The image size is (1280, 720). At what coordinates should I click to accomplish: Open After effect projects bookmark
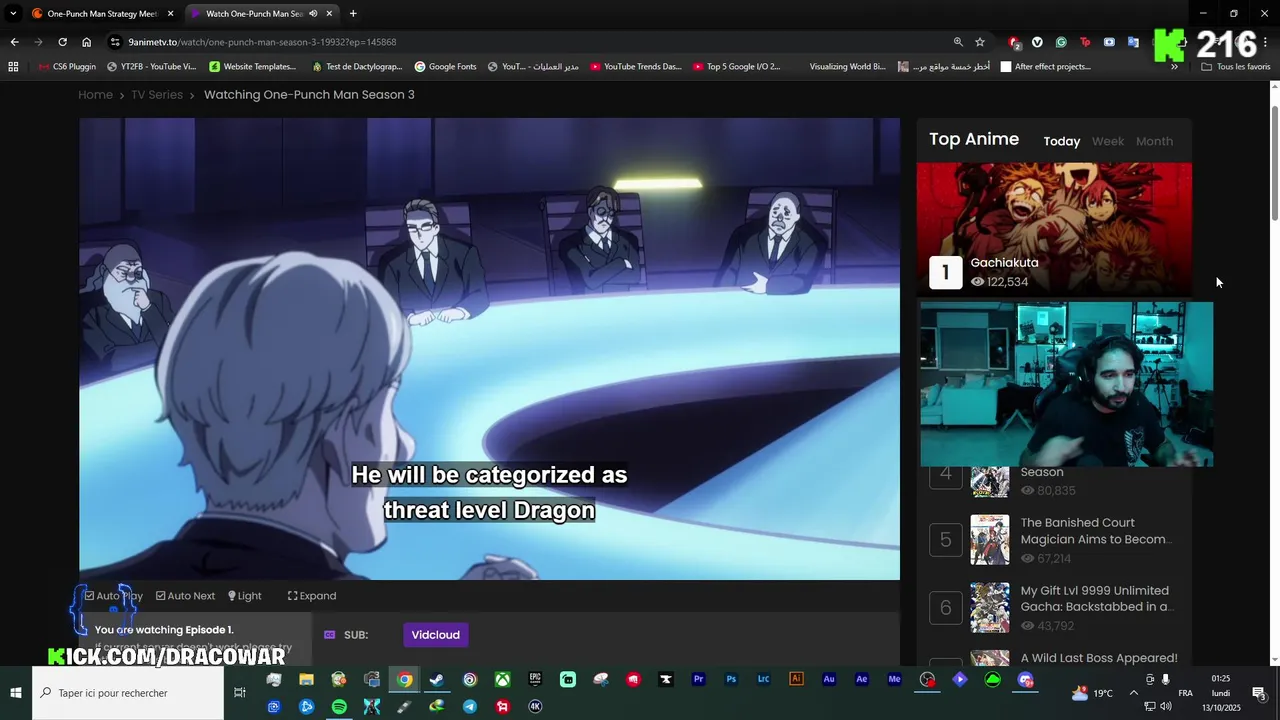[1045, 67]
